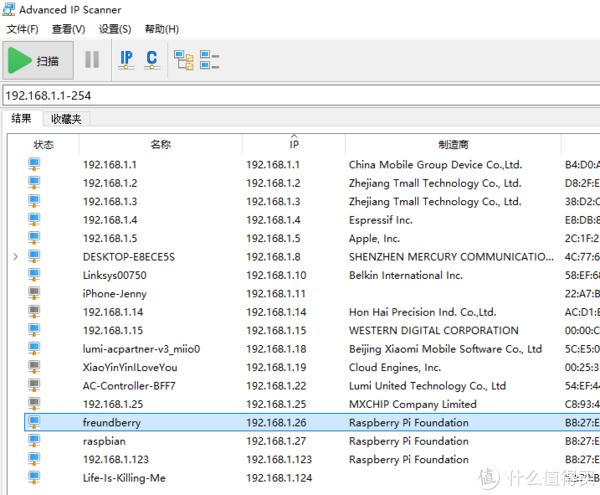Select the name DESKTOP-E8ECE5S

pyautogui.click(x=129, y=257)
